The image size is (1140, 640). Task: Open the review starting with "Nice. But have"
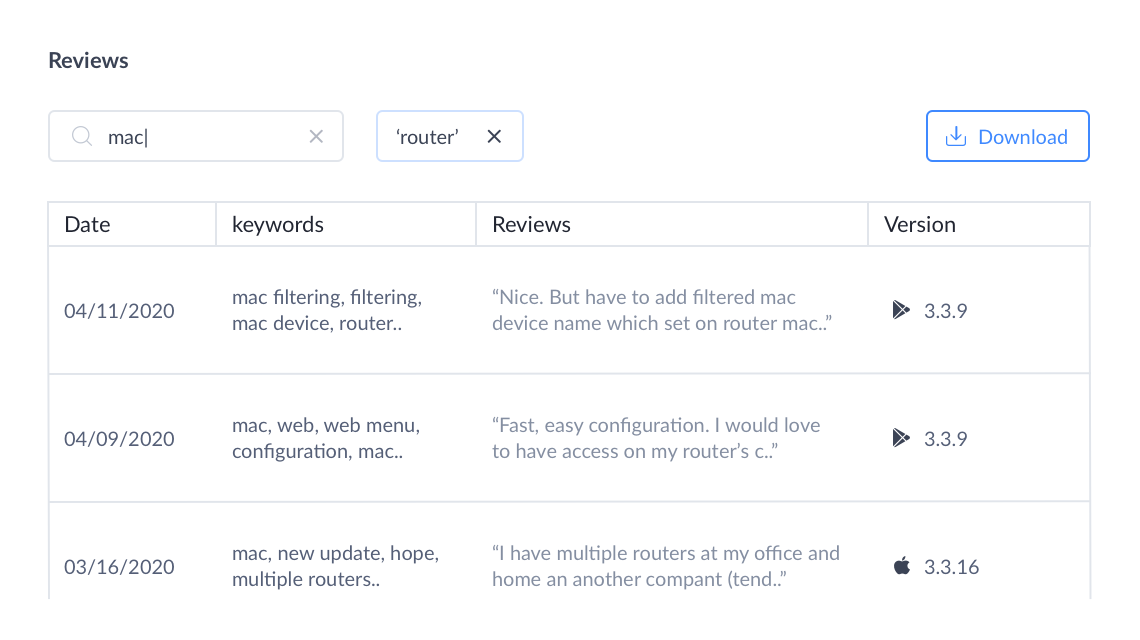pos(662,311)
